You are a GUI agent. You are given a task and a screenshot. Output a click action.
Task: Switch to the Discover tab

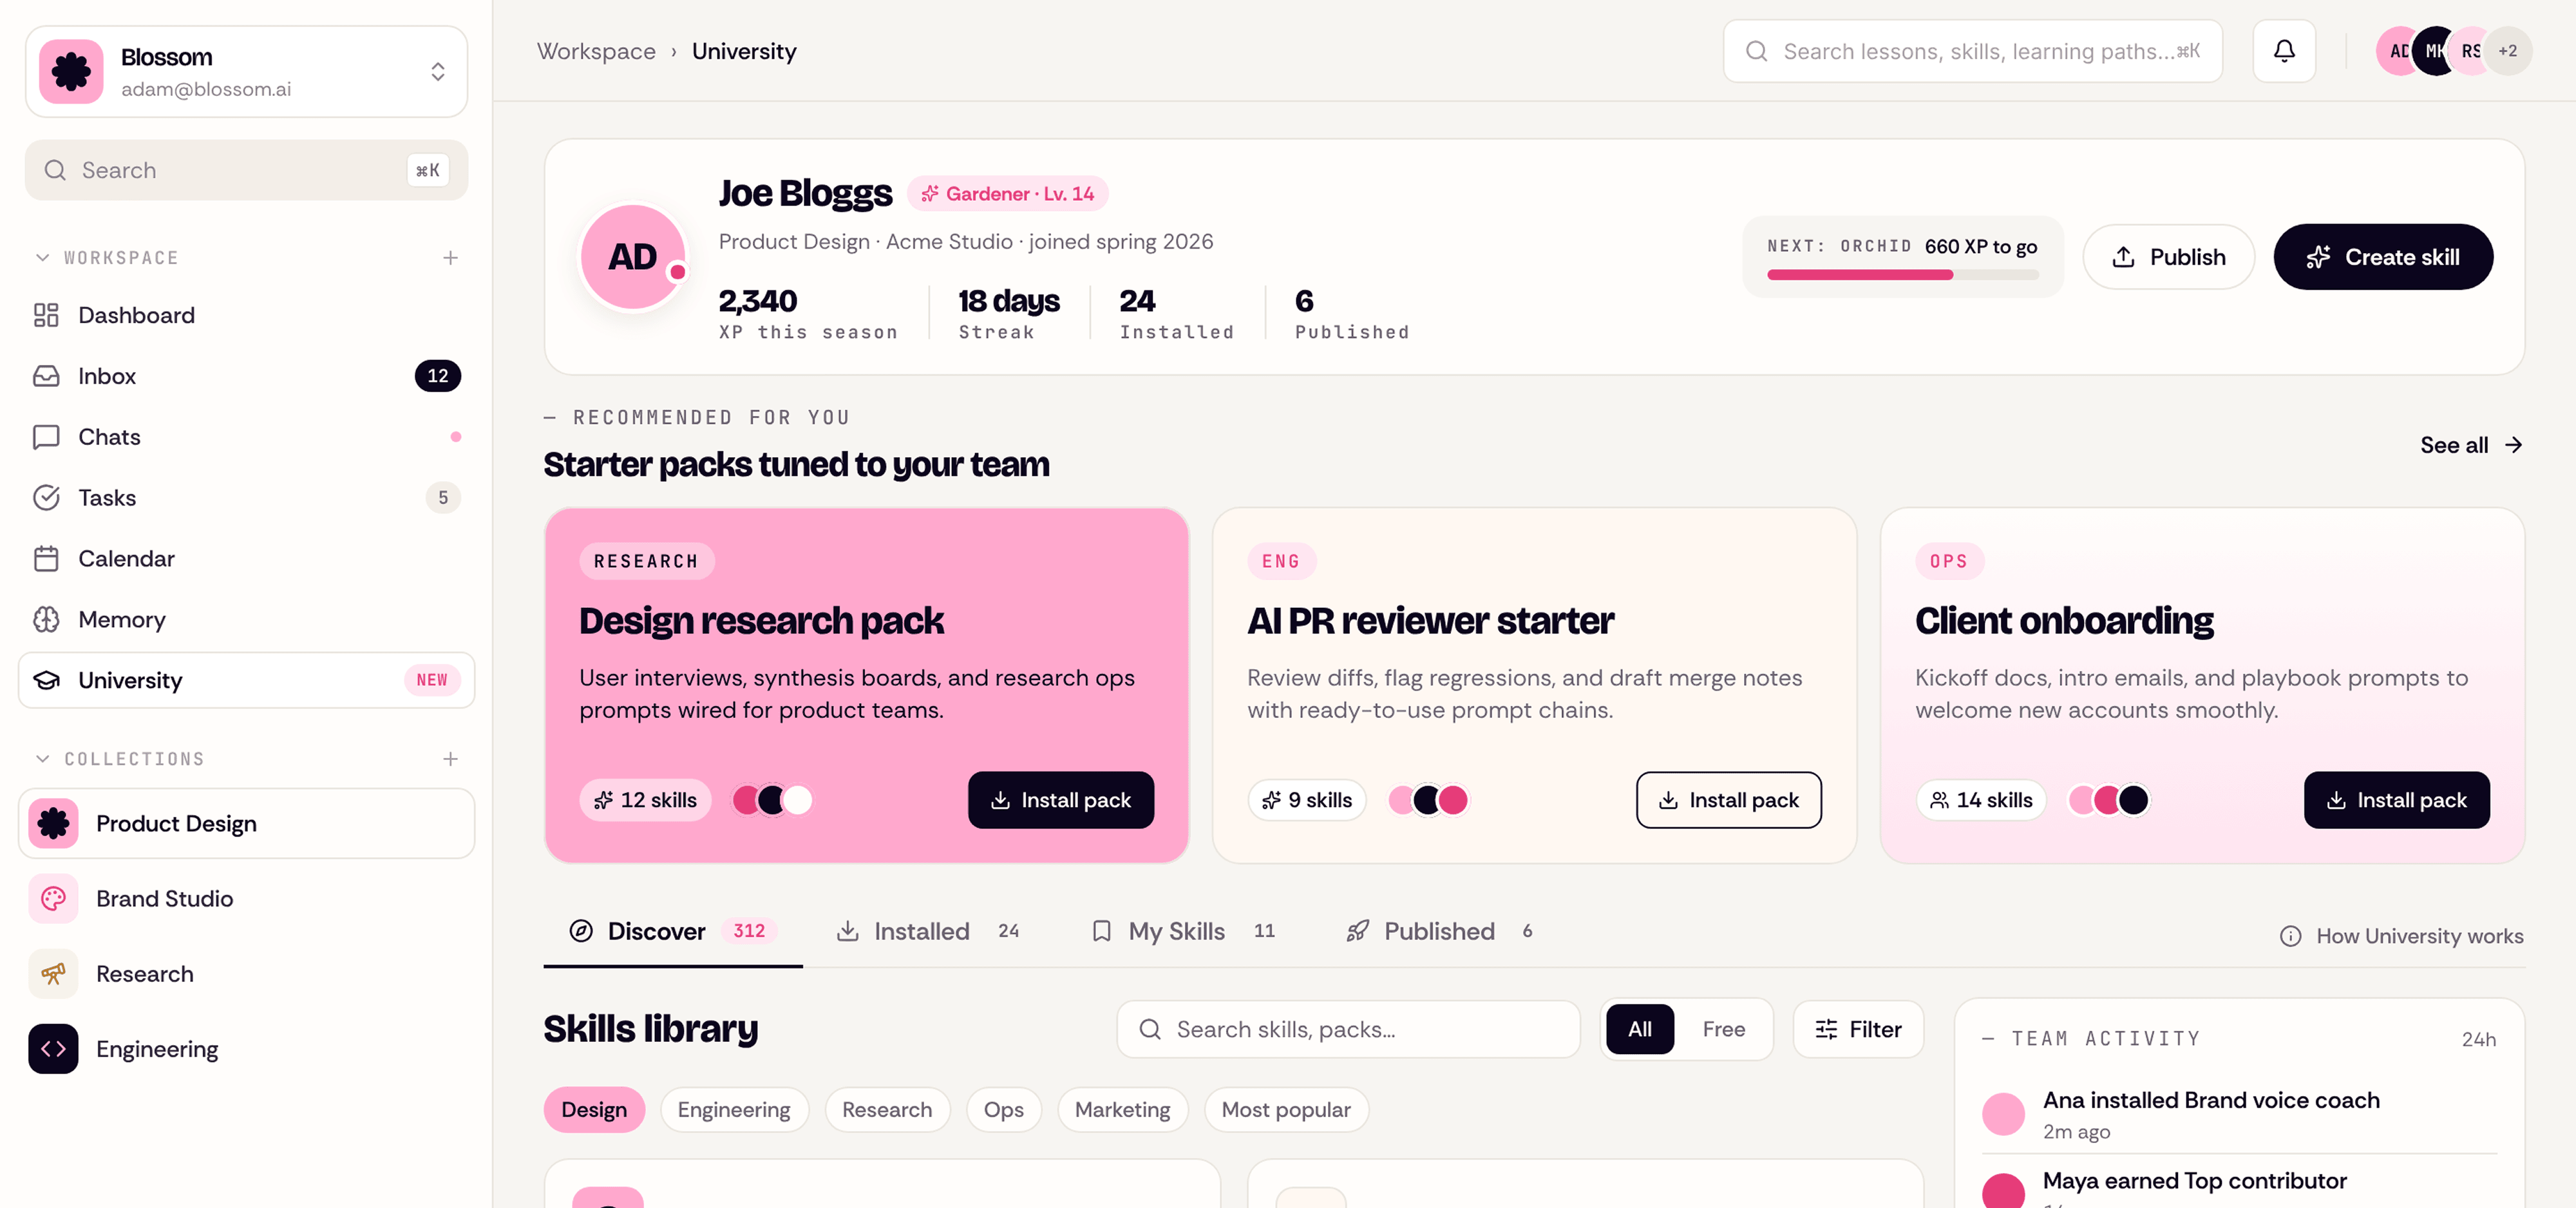tap(673, 932)
